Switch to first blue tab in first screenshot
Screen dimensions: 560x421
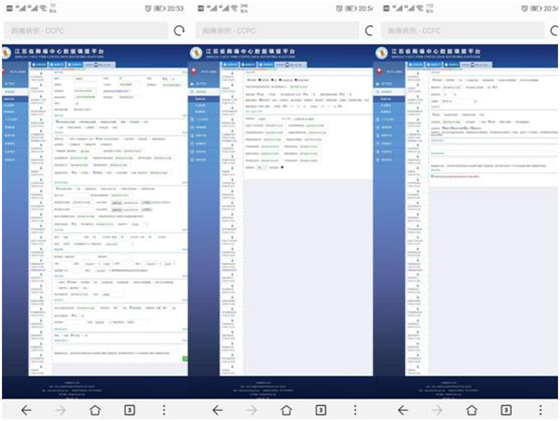tap(39, 65)
